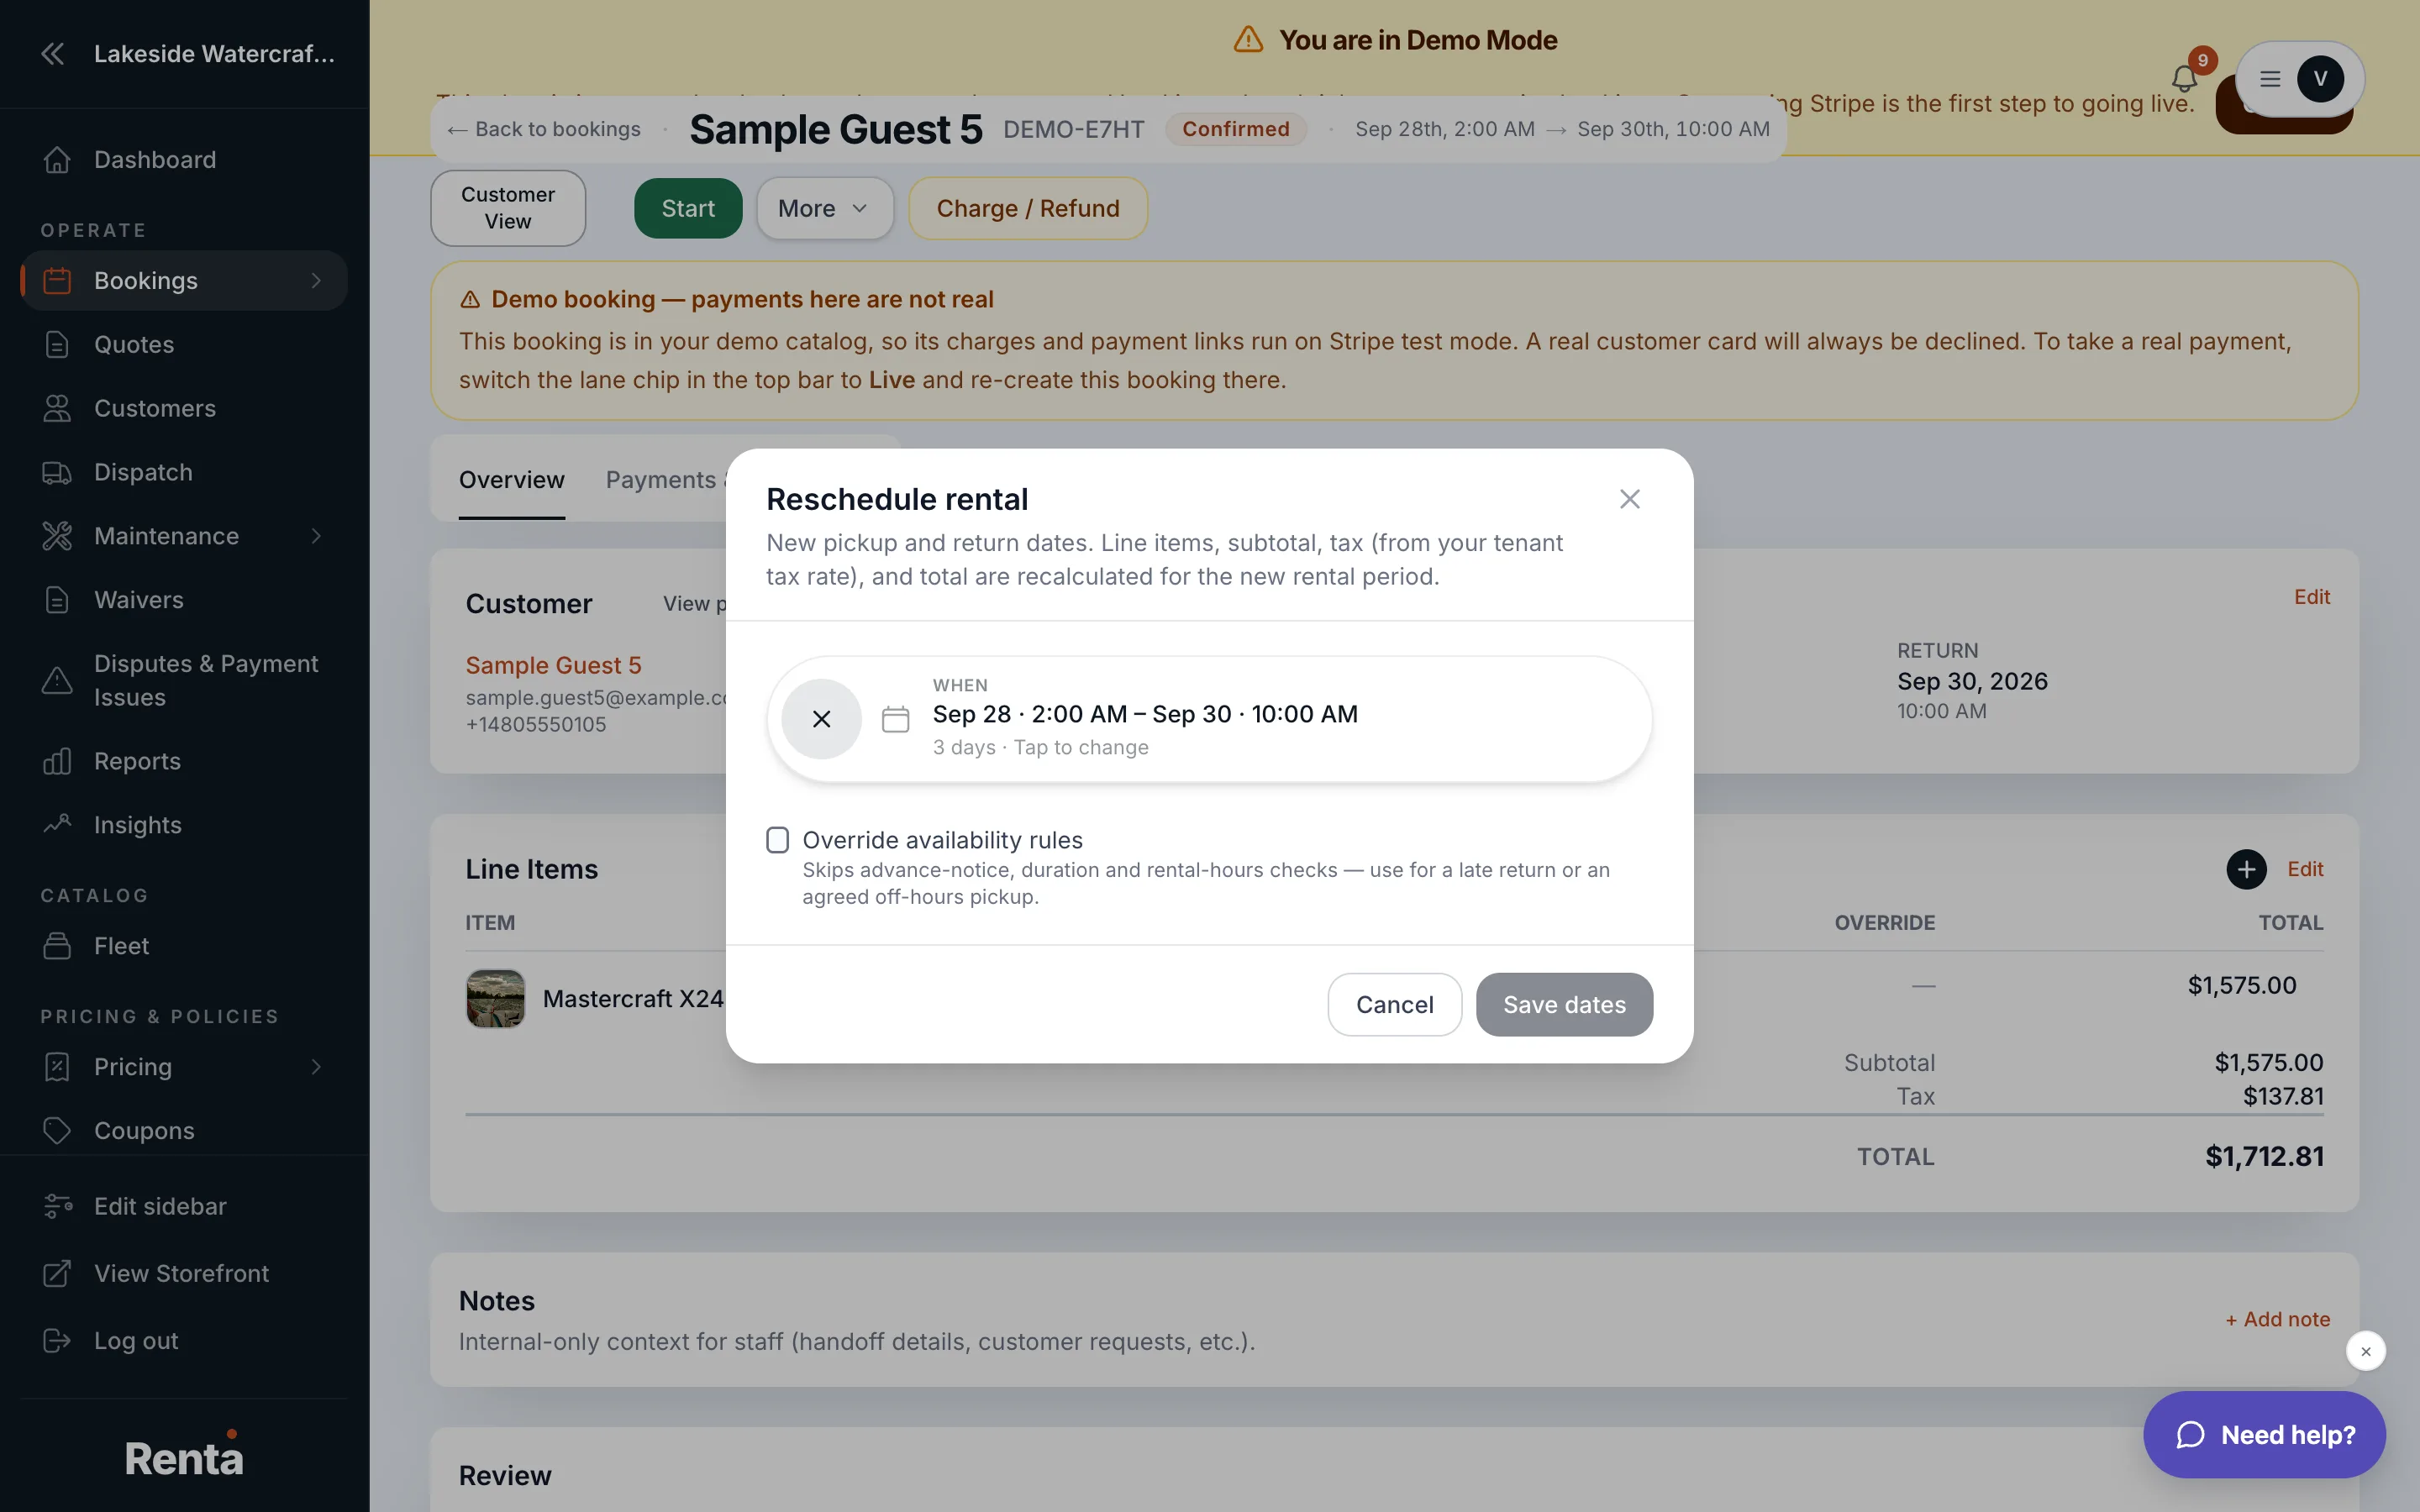Close the Reschedule rental dialog

pos(1630,499)
